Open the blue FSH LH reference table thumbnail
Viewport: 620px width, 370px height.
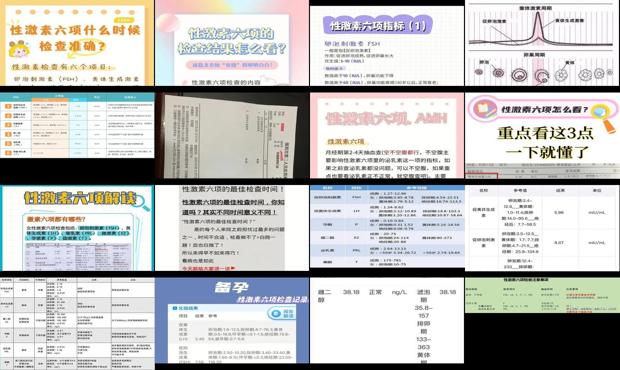pos(387,227)
